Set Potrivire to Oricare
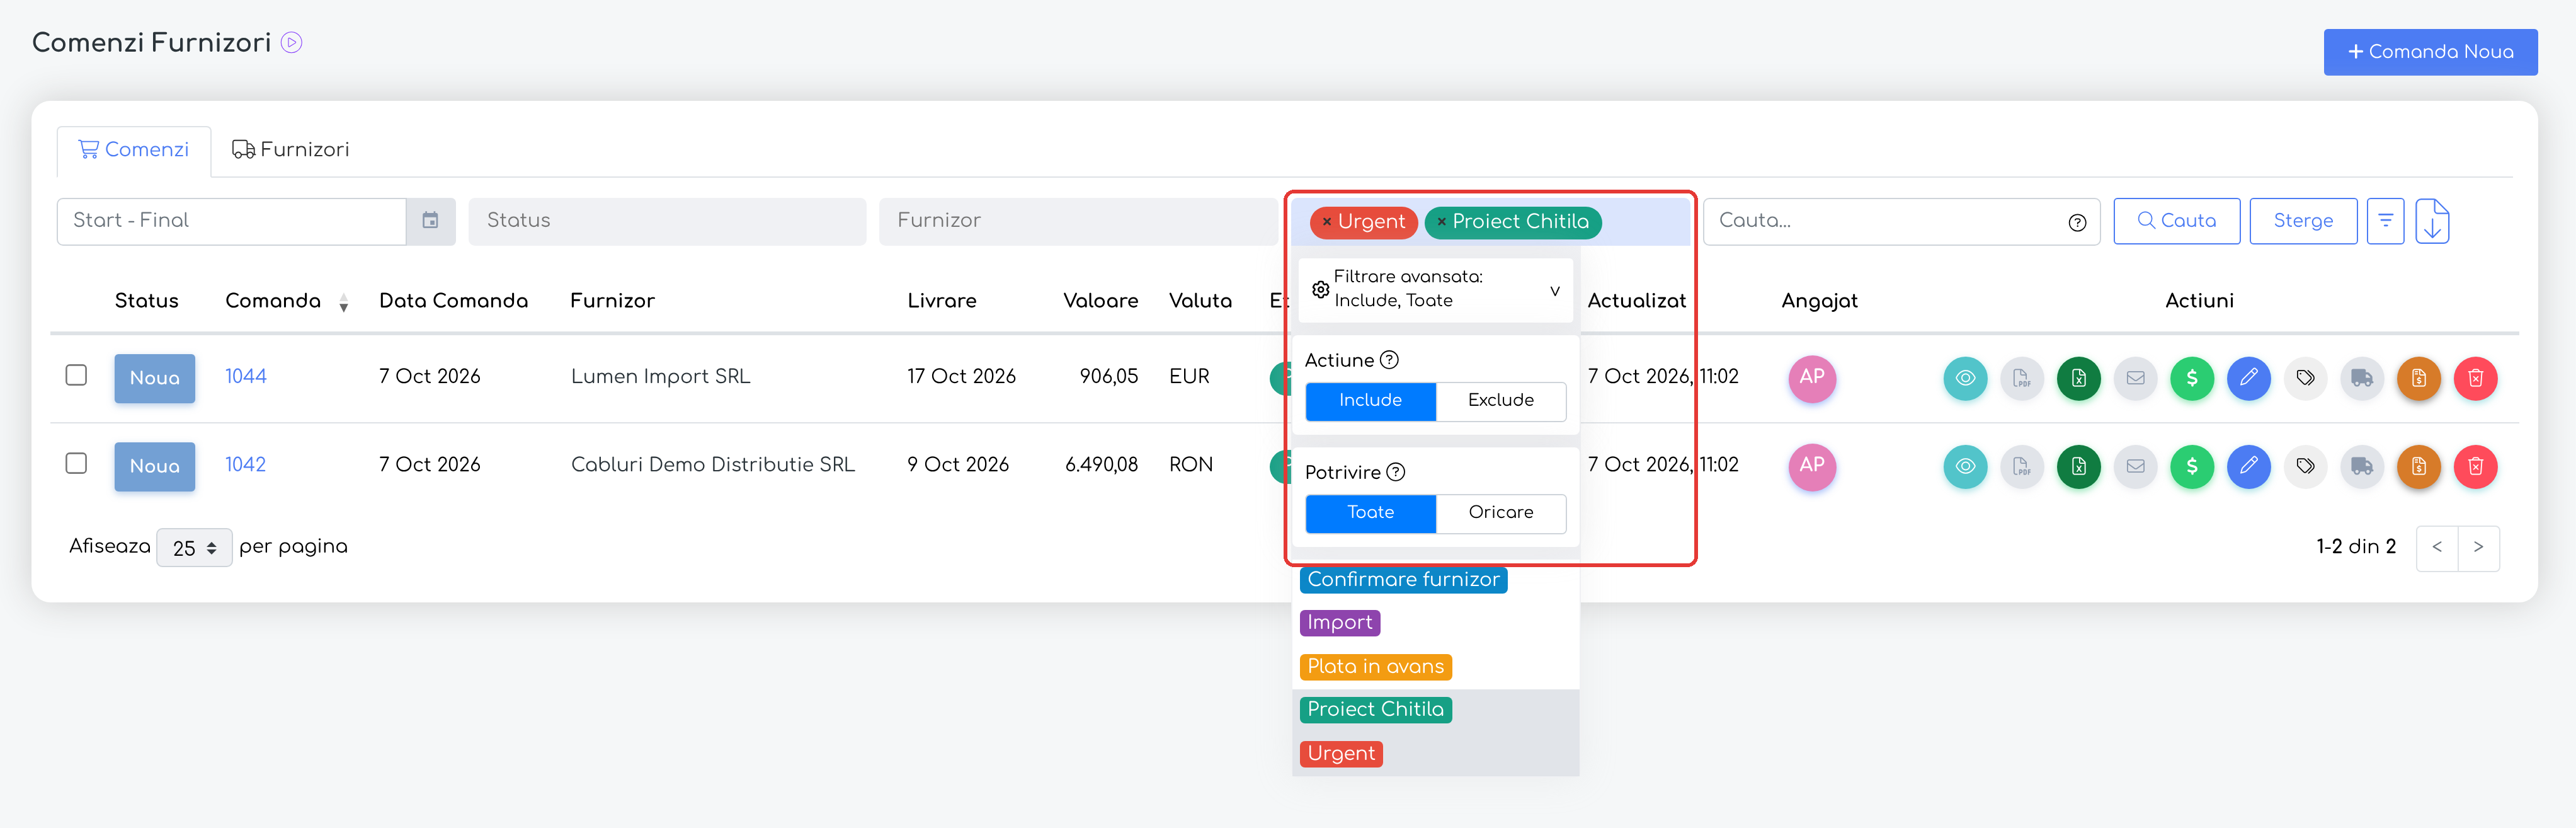Viewport: 2576px width, 828px height. tap(1500, 513)
